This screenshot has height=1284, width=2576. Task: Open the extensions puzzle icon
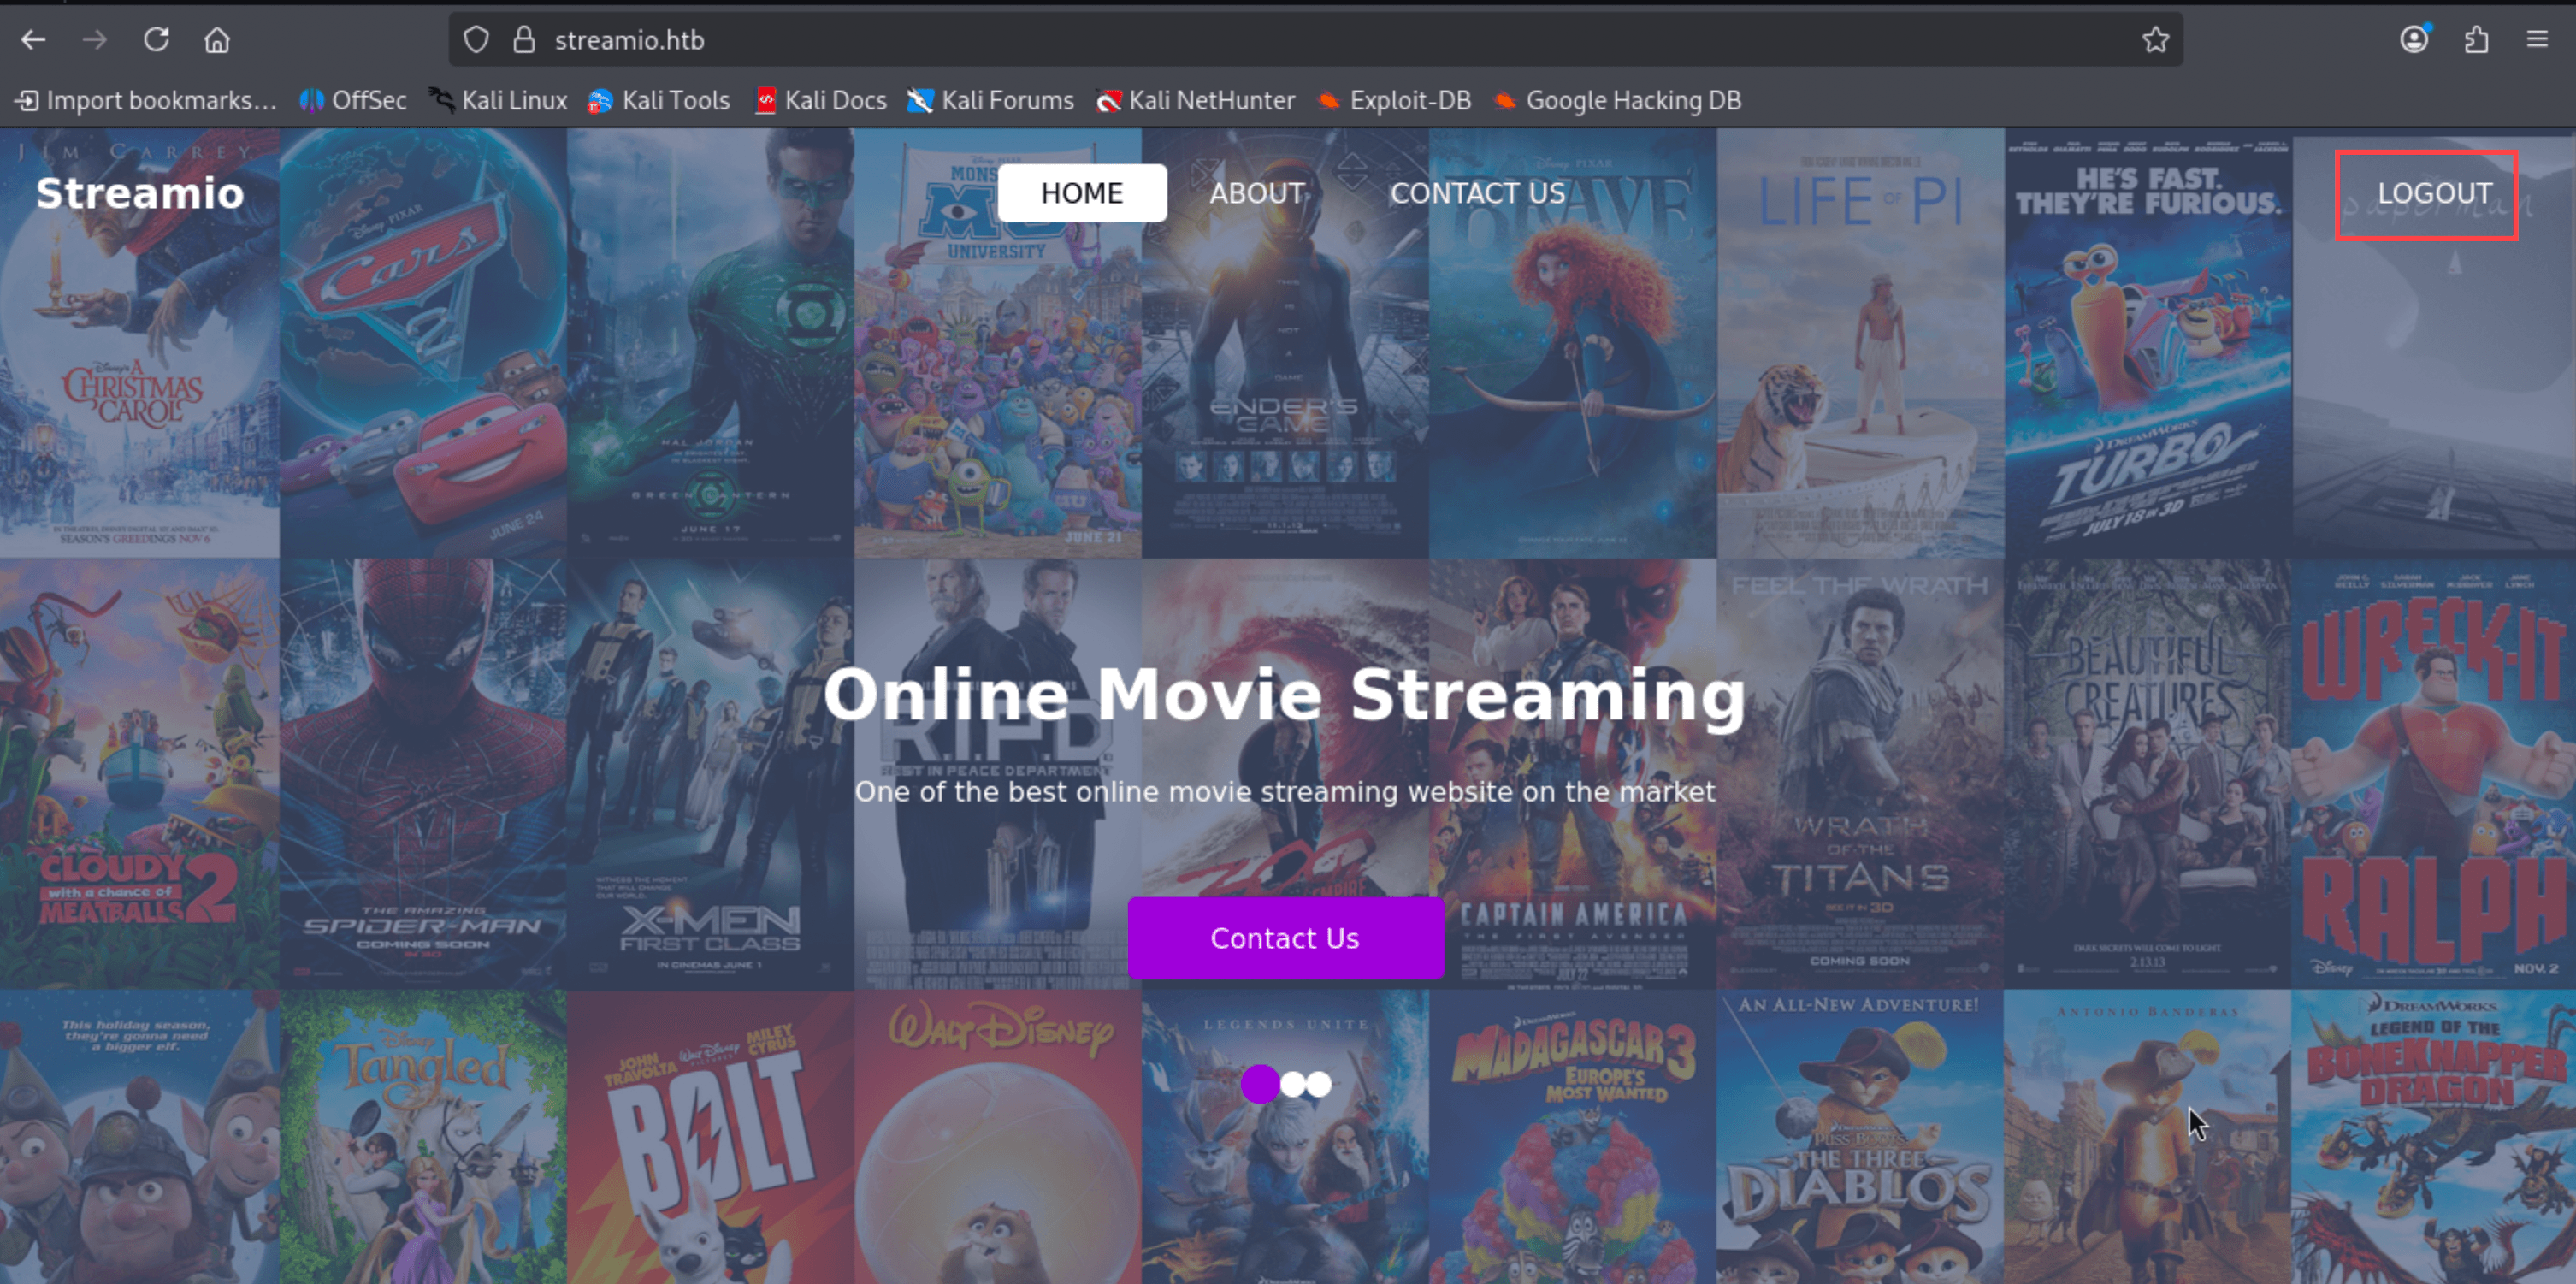pos(2476,40)
